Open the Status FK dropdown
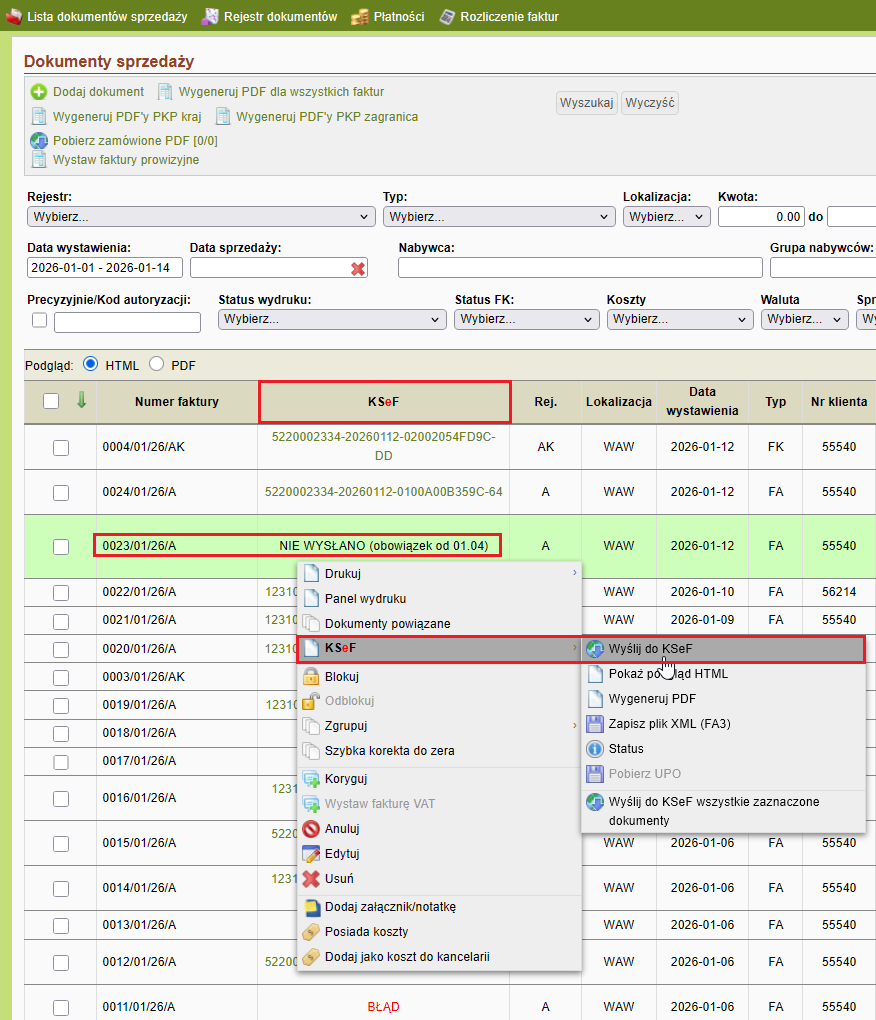876x1020 pixels. pos(526,320)
